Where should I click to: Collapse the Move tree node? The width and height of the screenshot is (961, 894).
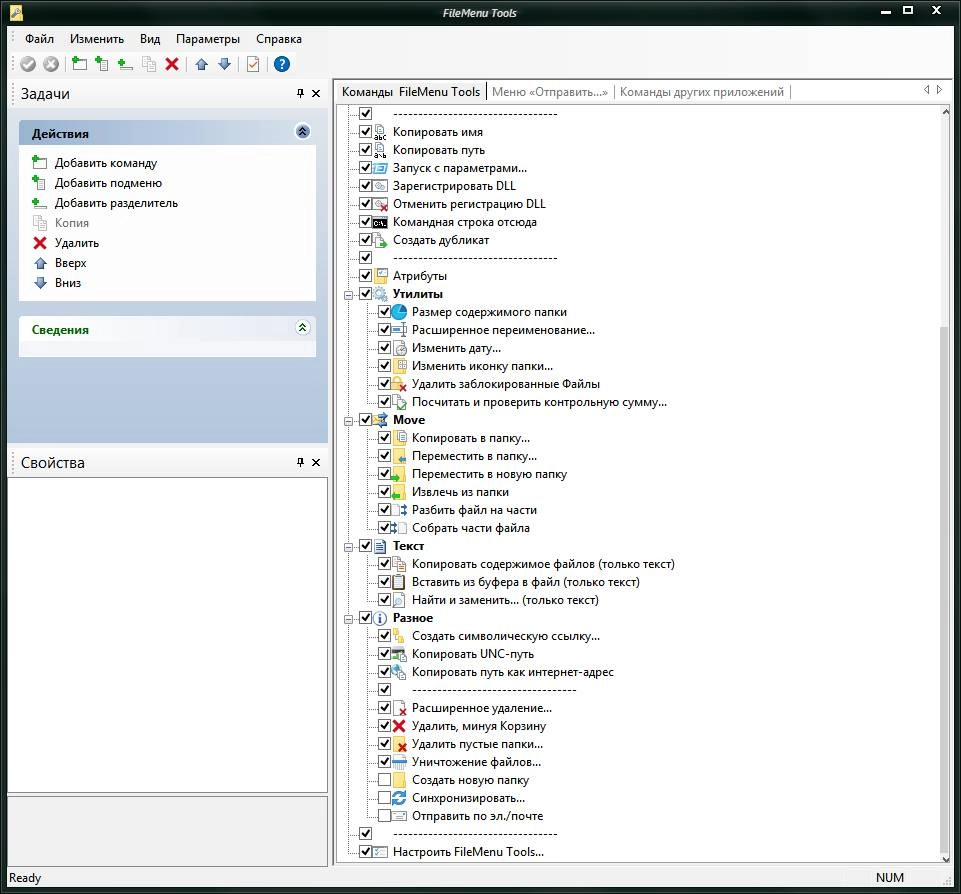coord(348,421)
